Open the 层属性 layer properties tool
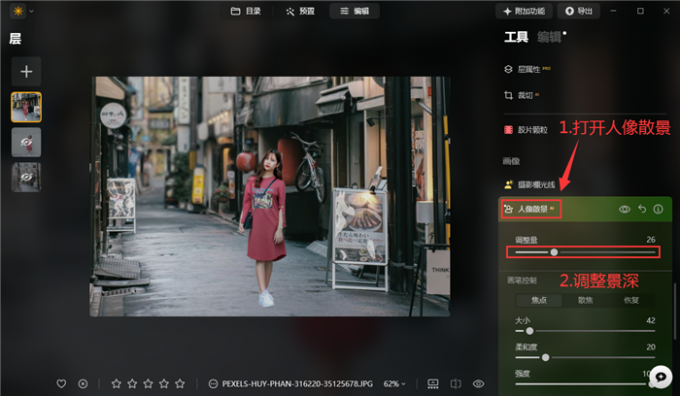Screen dimensions: 680x396 [527, 69]
